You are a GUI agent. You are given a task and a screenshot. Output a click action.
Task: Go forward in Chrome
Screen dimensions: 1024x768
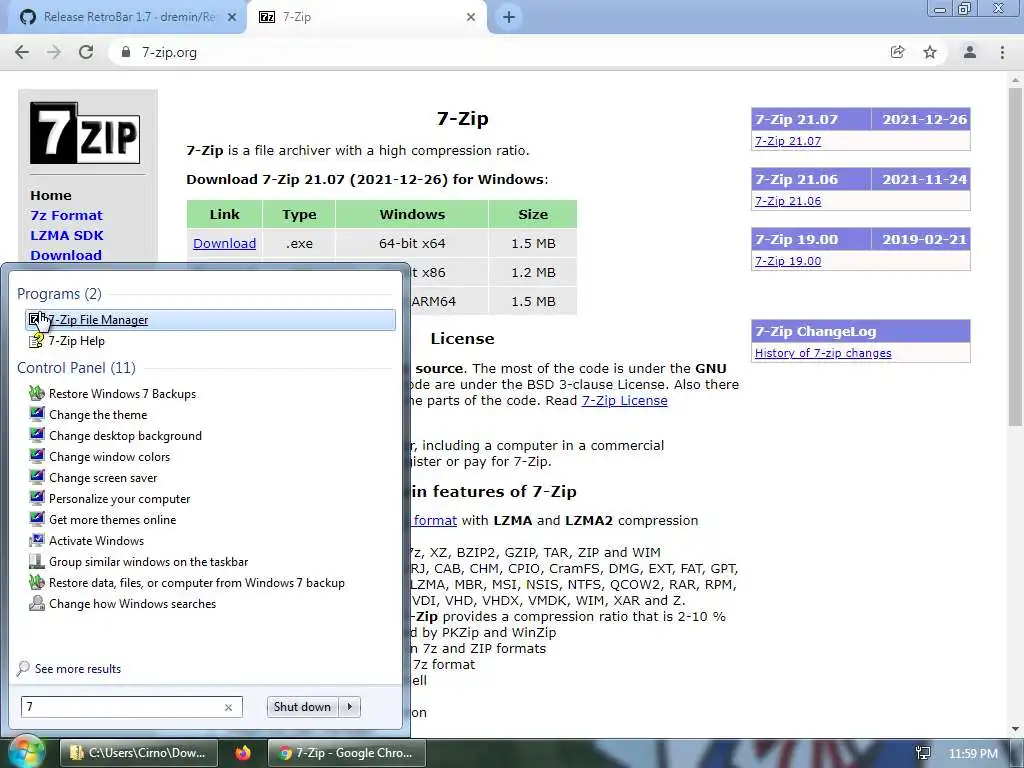pyautogui.click(x=54, y=52)
